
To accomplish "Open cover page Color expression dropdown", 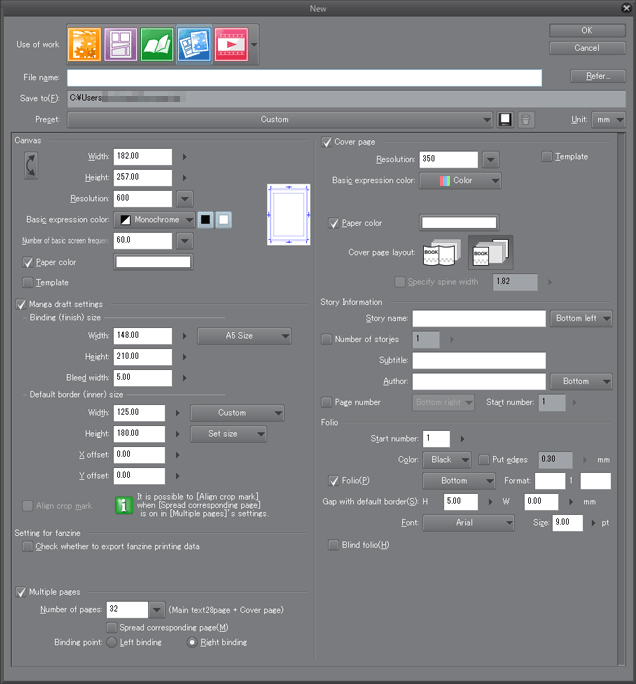I will click(460, 181).
